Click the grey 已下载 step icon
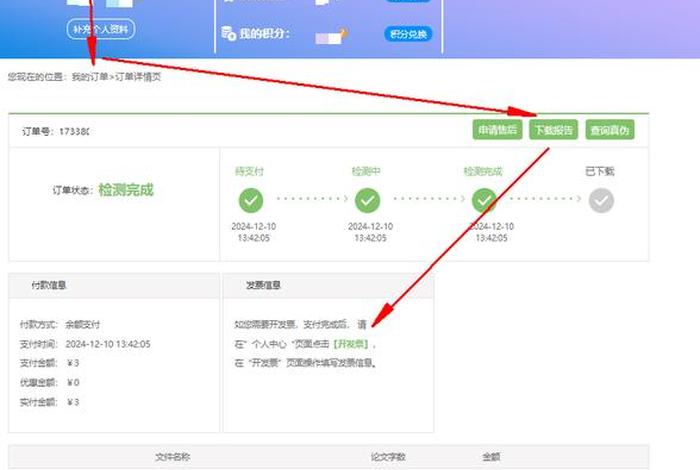The width and height of the screenshot is (700, 470). 601,200
